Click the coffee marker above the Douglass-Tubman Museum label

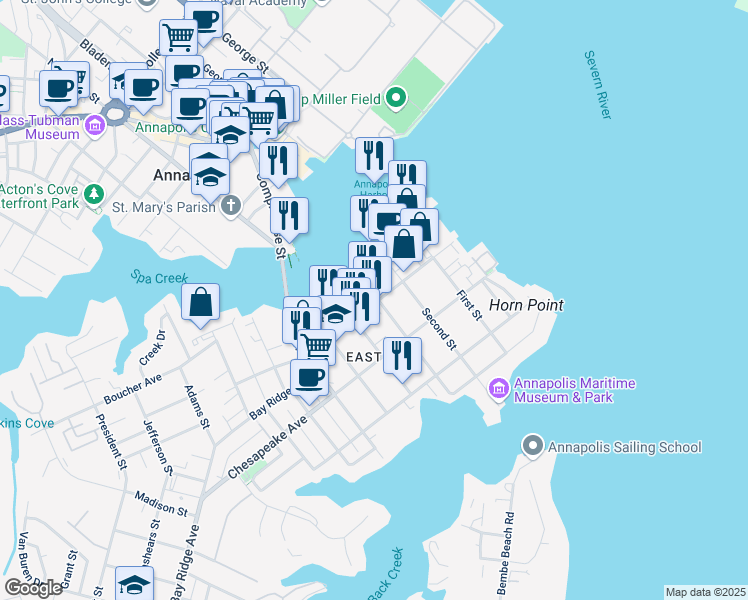point(59,89)
